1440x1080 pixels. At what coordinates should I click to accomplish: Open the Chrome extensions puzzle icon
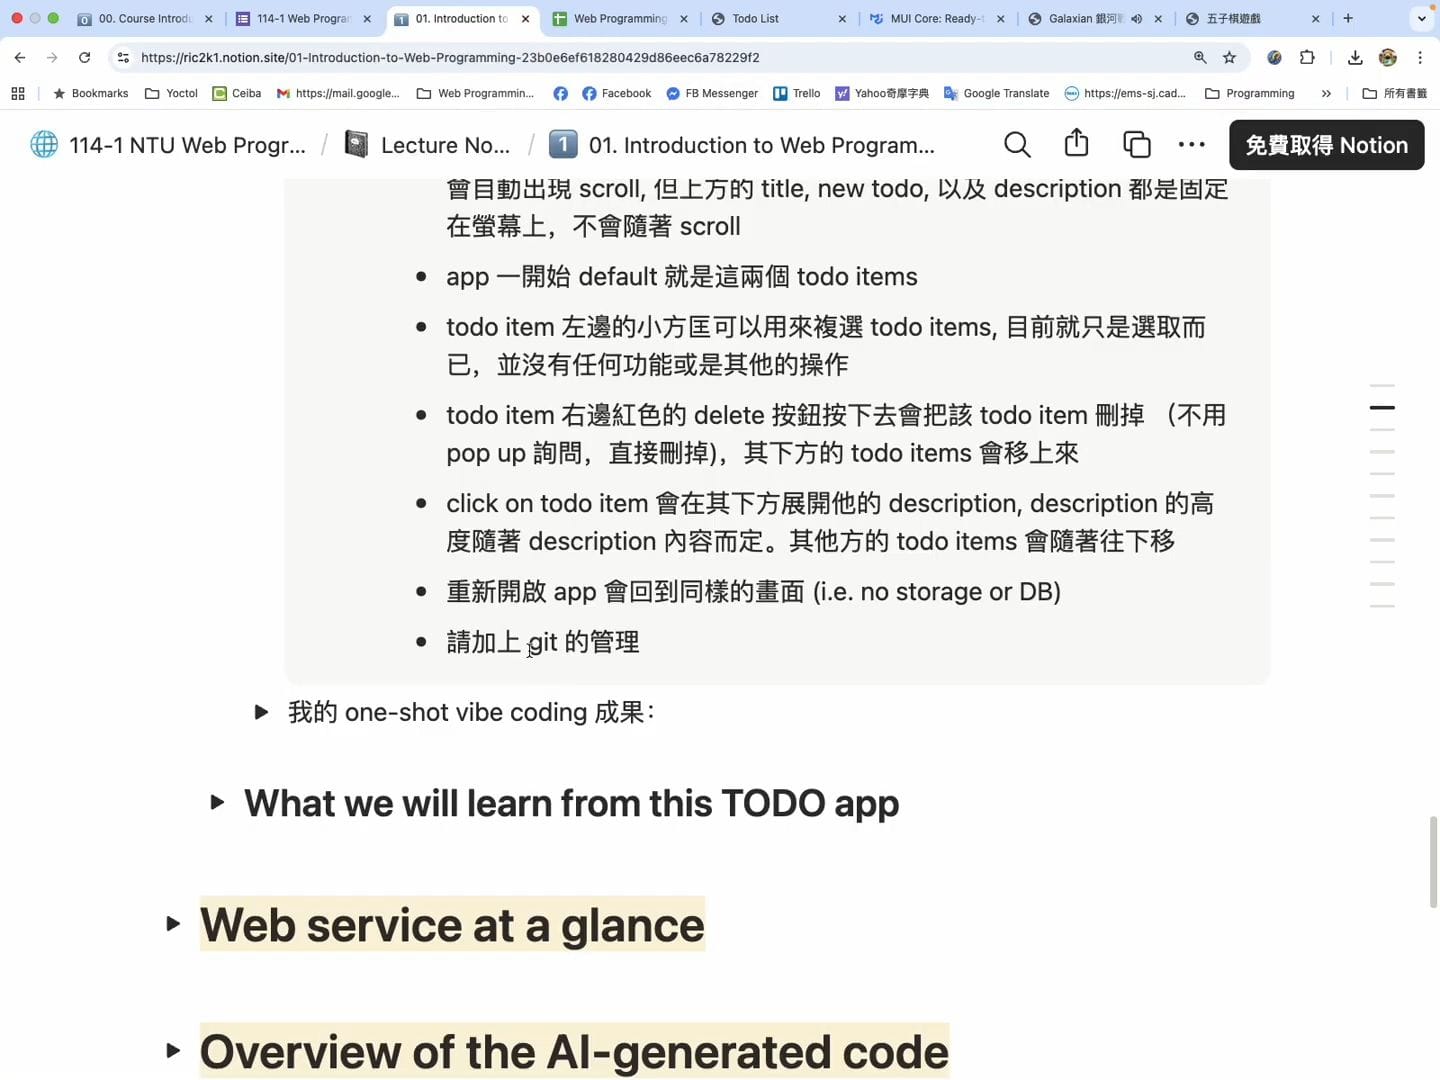click(x=1307, y=58)
